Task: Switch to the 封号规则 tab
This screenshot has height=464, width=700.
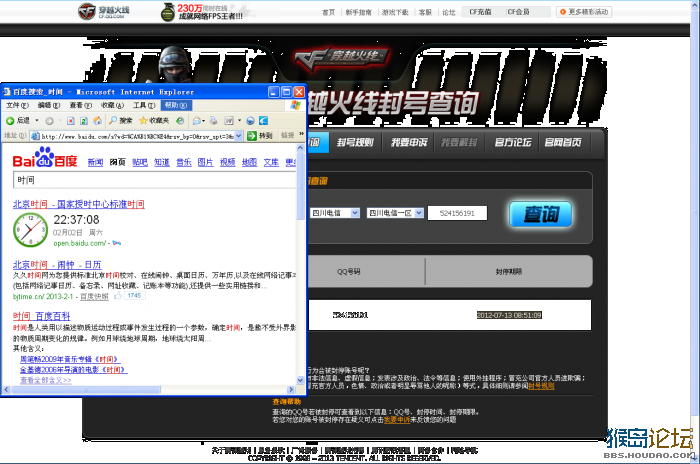Action: [355, 142]
